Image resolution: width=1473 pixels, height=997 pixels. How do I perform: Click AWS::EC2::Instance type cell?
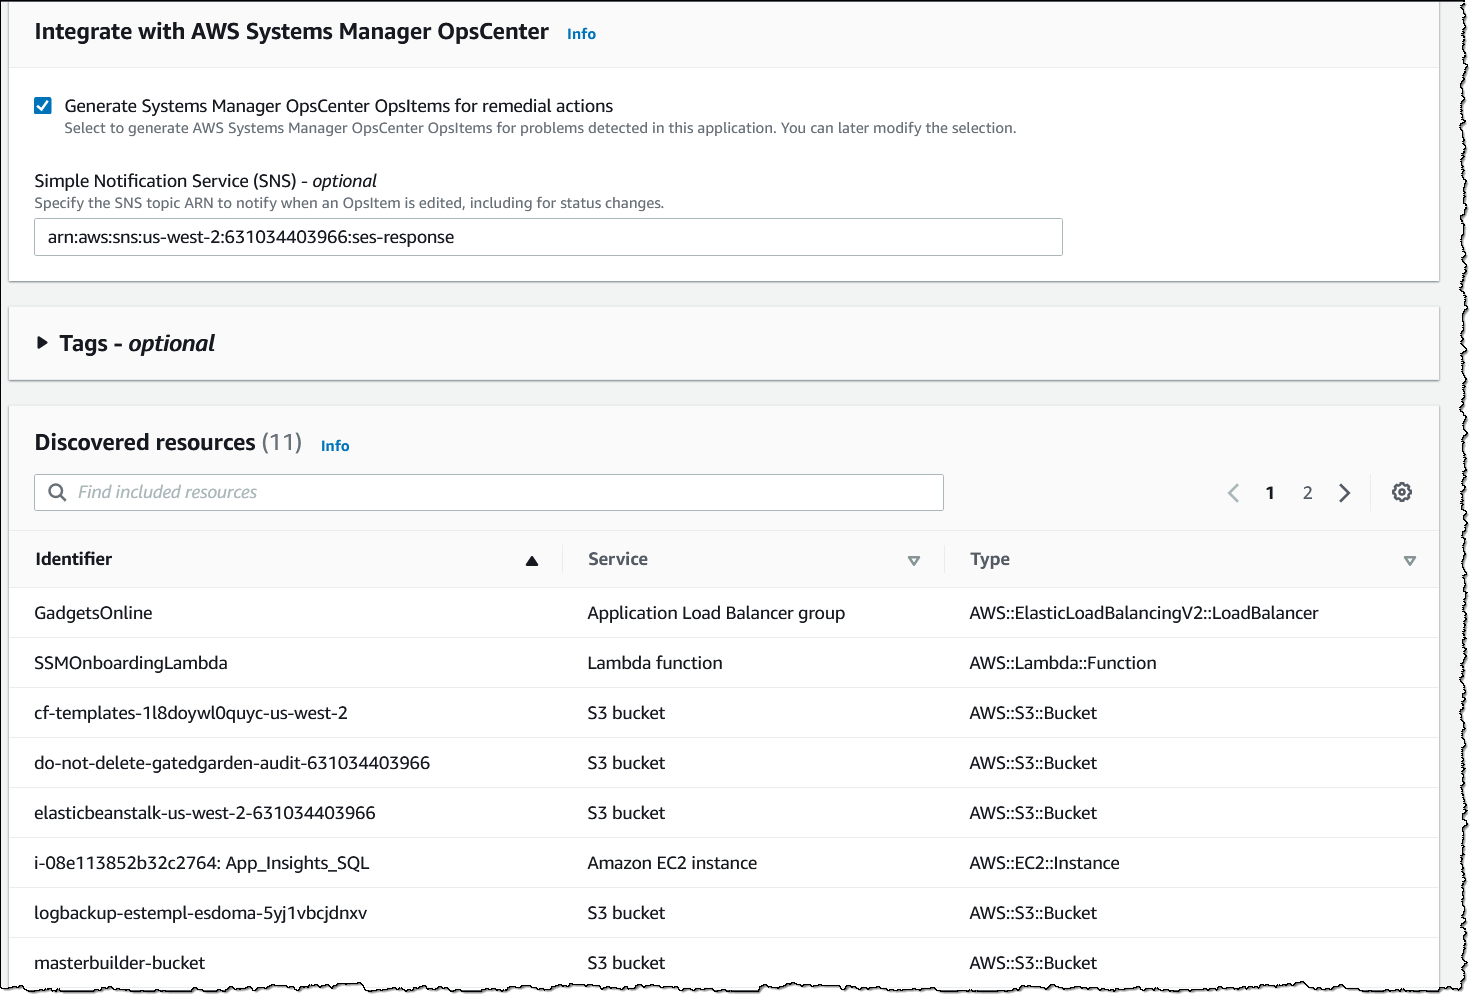coord(1045,863)
